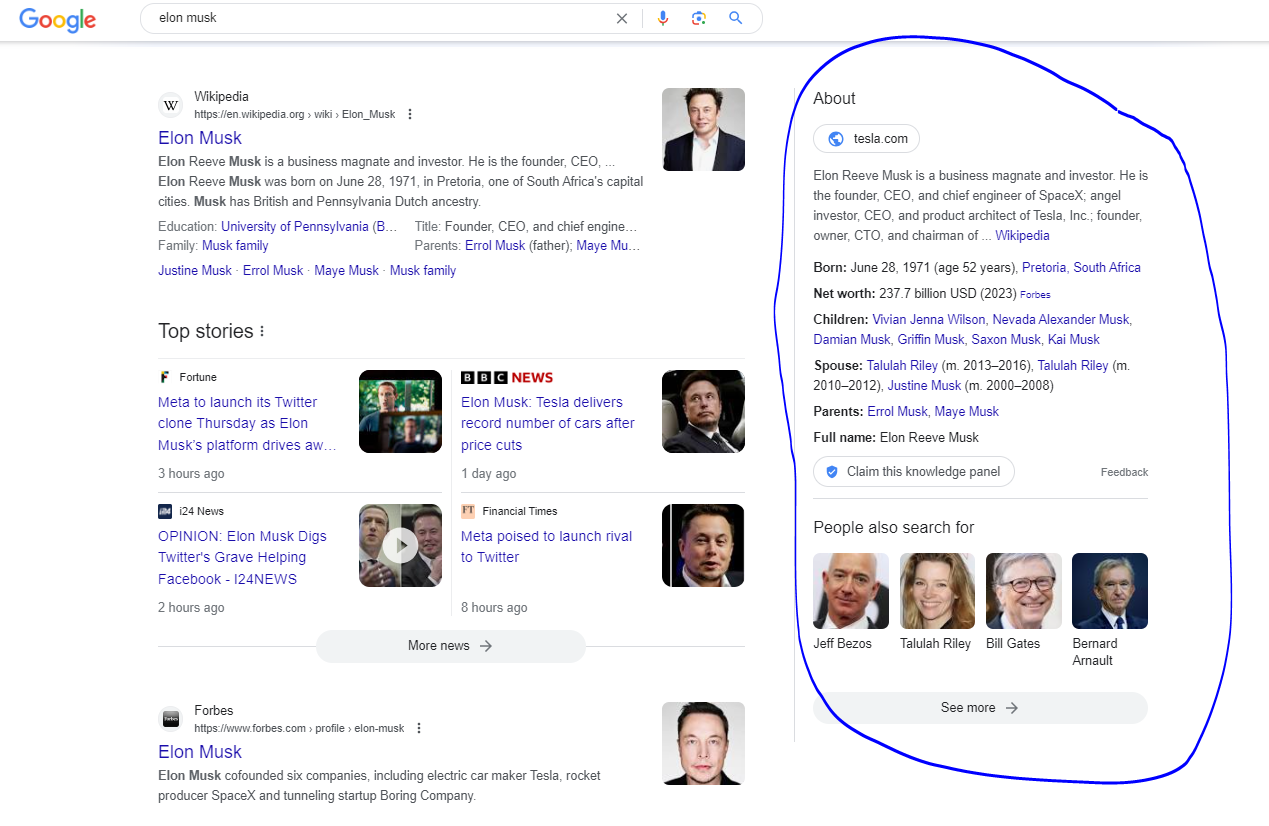Select Talulah Riley thumbnail in related people
This screenshot has height=826, width=1269.
point(937,591)
